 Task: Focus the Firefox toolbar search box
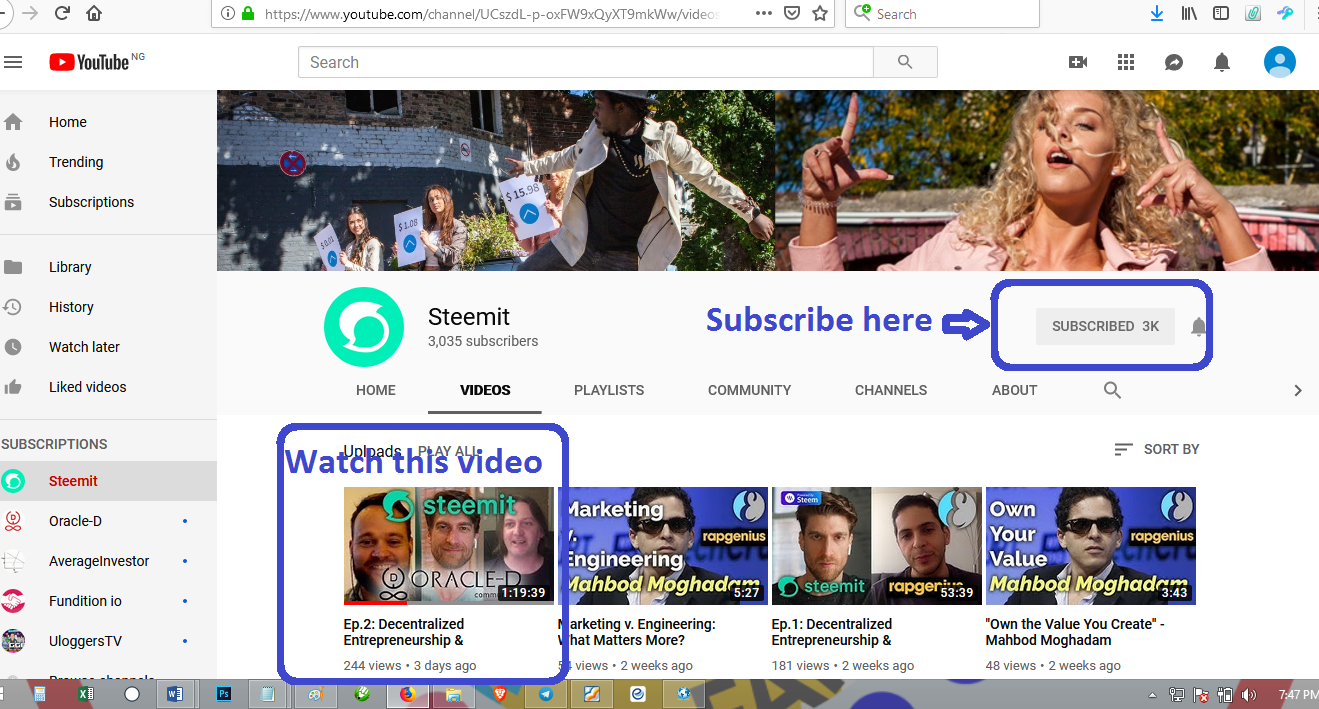[x=942, y=14]
